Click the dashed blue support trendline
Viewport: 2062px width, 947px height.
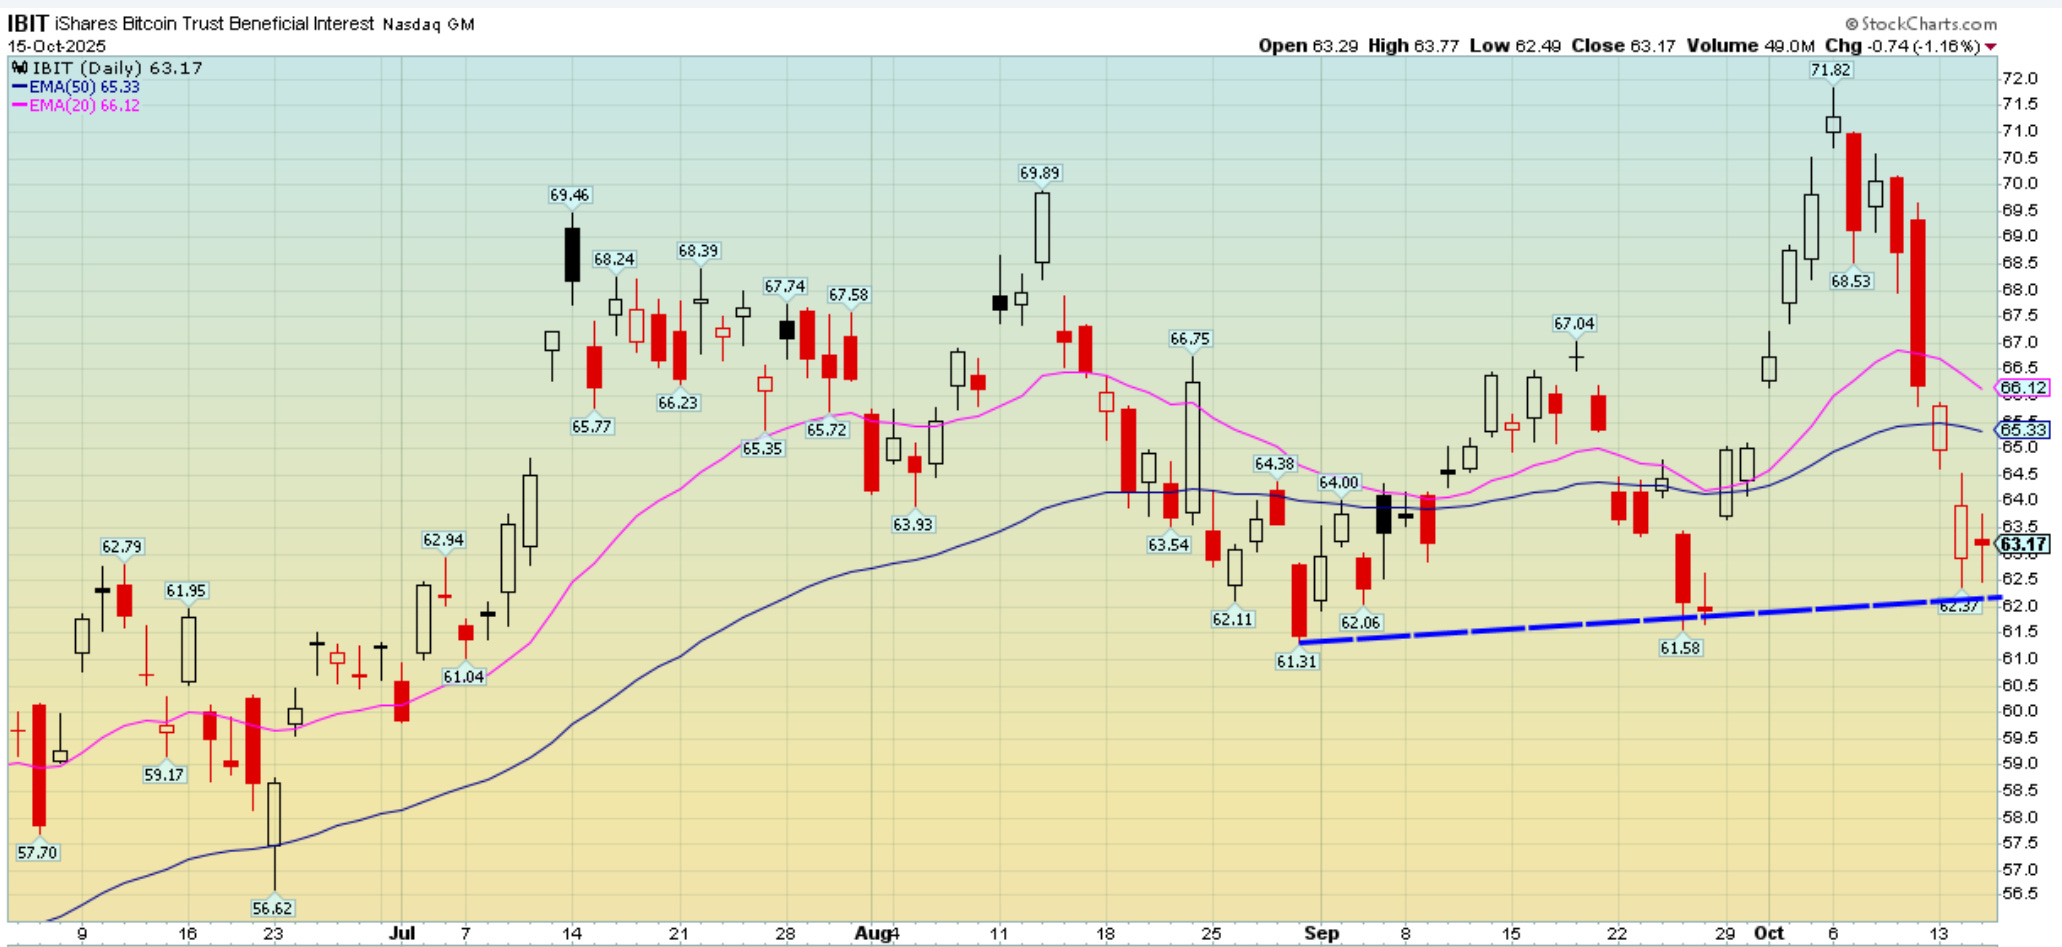1650,622
